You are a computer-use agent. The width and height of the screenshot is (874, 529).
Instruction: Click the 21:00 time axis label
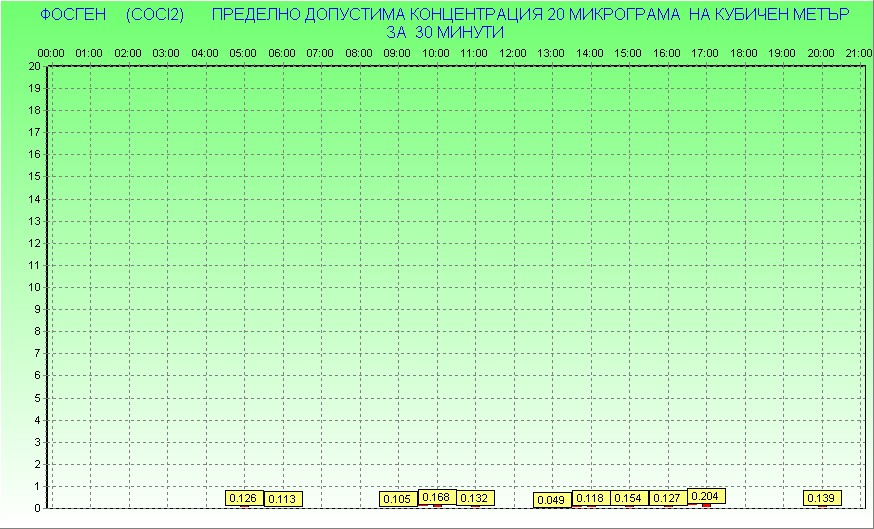859,52
